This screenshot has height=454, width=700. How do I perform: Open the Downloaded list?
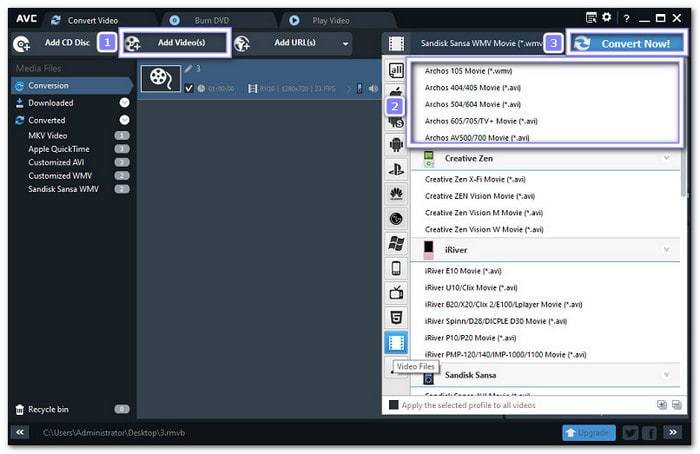50,103
